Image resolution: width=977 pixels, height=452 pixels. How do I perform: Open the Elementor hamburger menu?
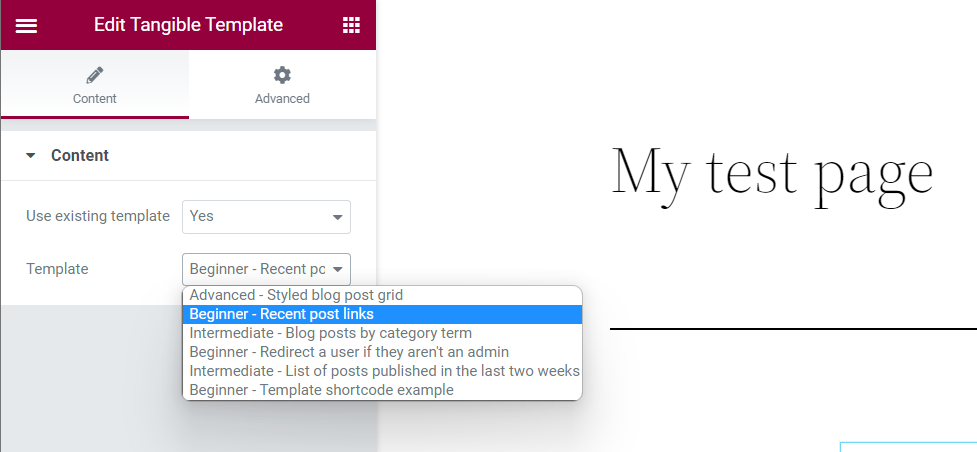coord(26,25)
